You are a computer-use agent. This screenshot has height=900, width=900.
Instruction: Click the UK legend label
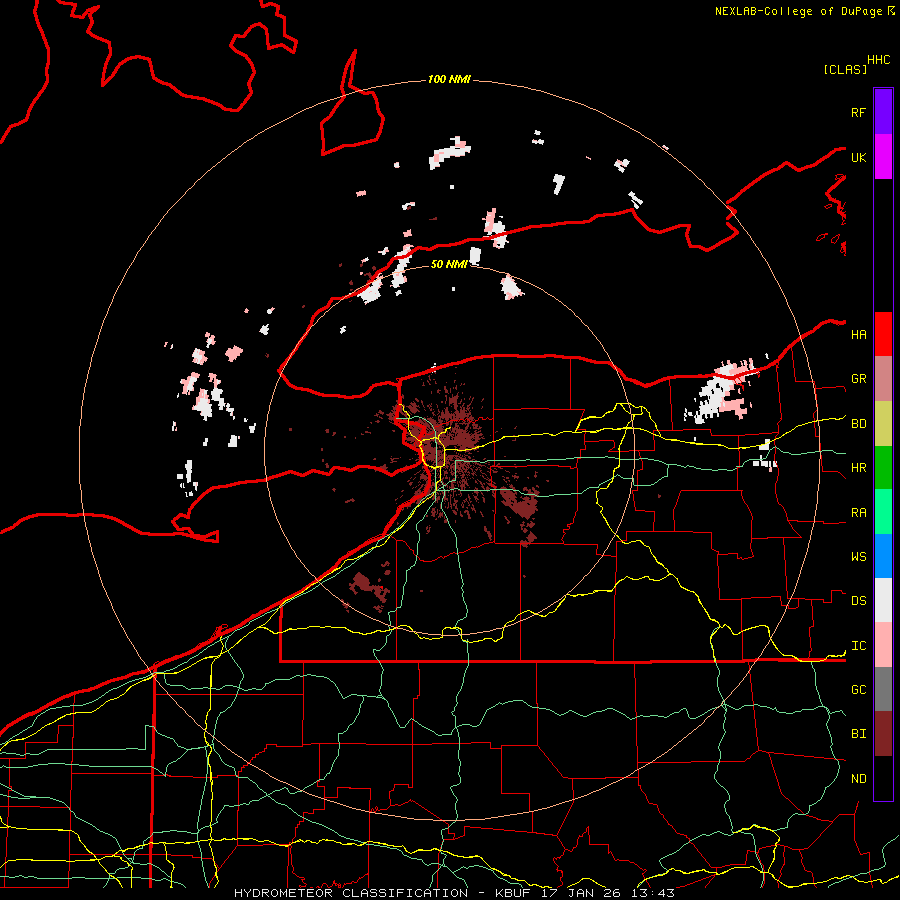858,157
